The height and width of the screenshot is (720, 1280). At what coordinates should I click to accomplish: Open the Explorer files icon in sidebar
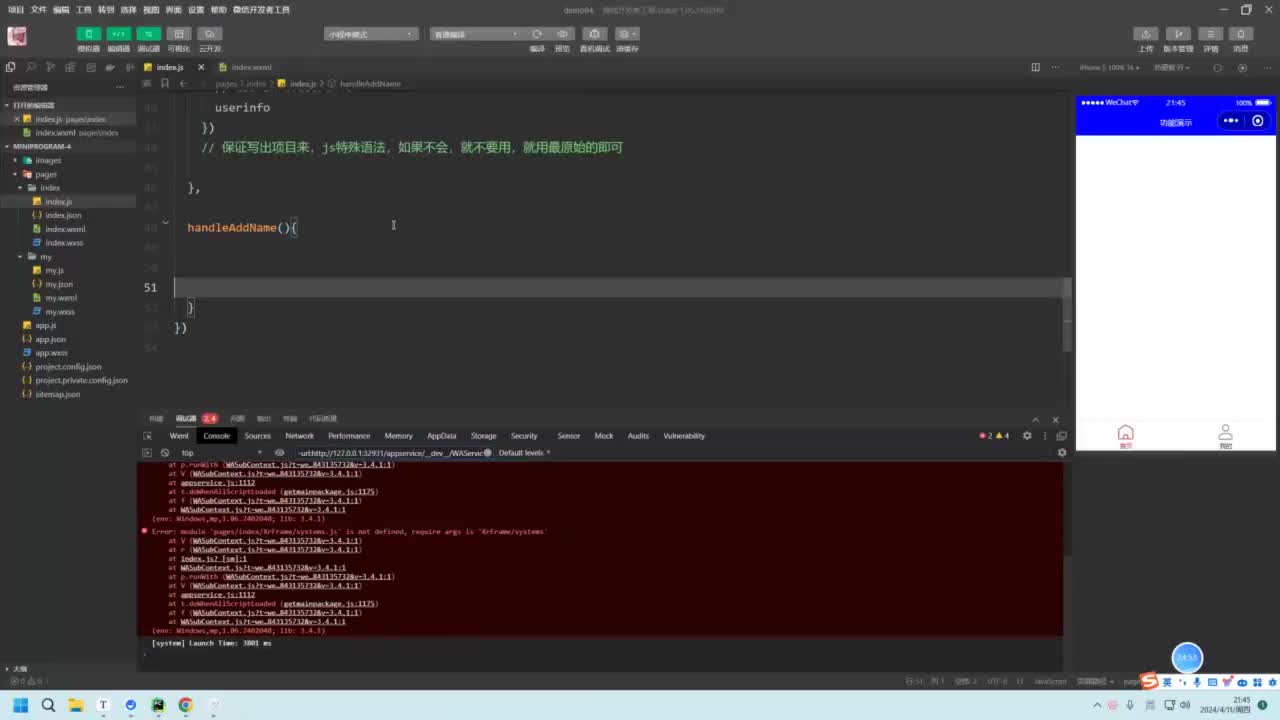pyautogui.click(x=10, y=67)
